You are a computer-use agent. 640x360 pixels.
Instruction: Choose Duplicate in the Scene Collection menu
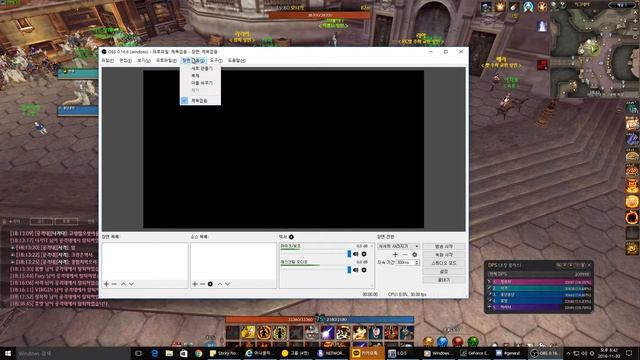200,76
